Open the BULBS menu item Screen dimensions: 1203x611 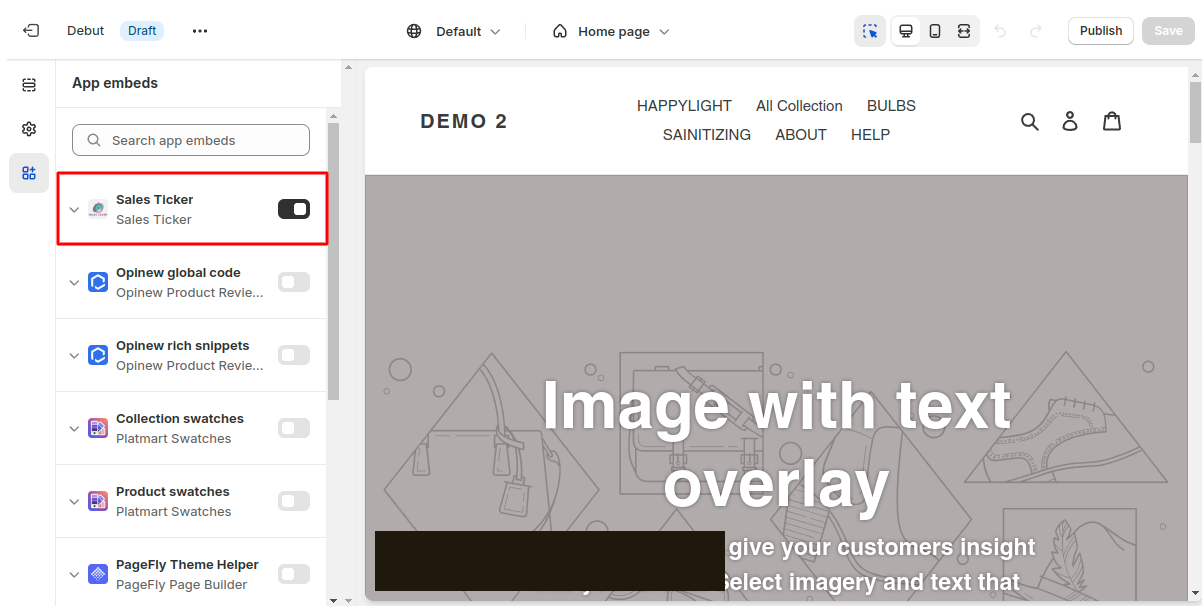[x=891, y=106]
